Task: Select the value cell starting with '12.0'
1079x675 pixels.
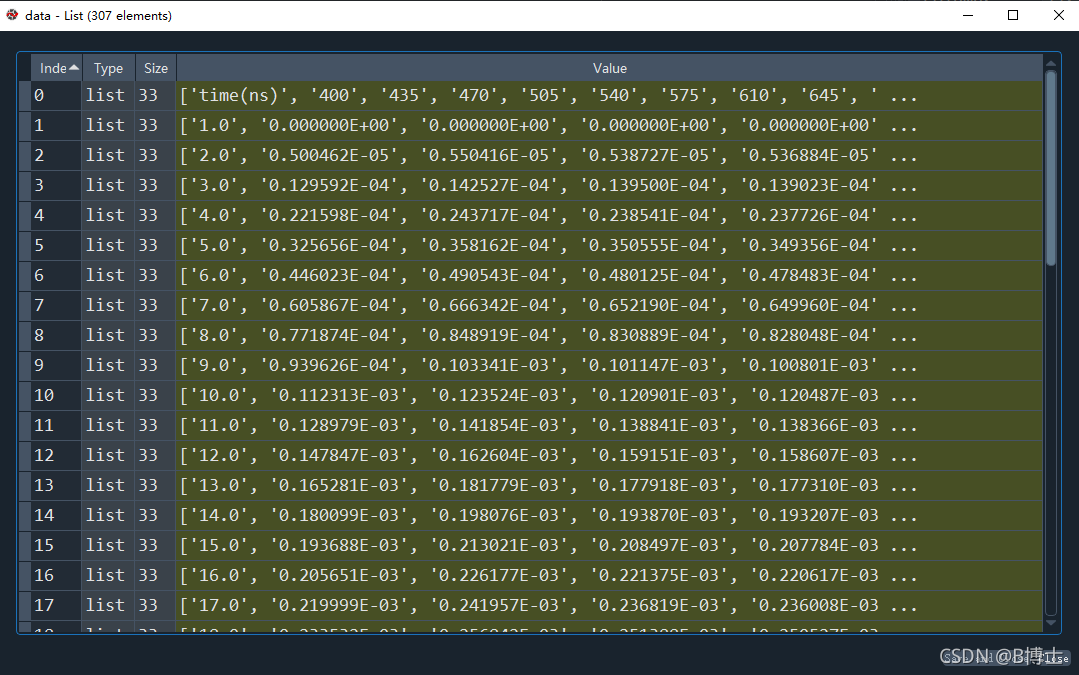Action: (610, 456)
